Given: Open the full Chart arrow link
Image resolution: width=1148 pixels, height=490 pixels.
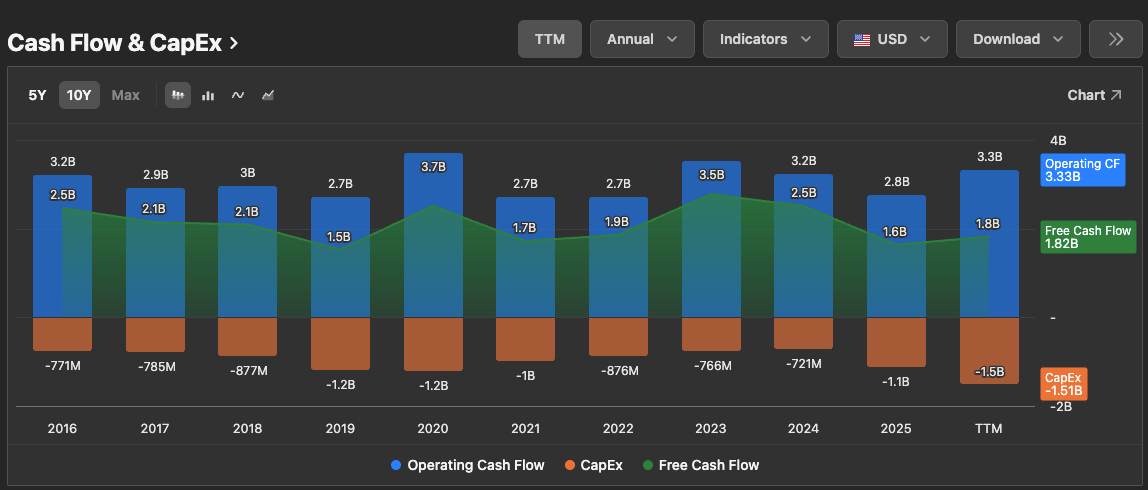Looking at the screenshot, I should [1094, 95].
